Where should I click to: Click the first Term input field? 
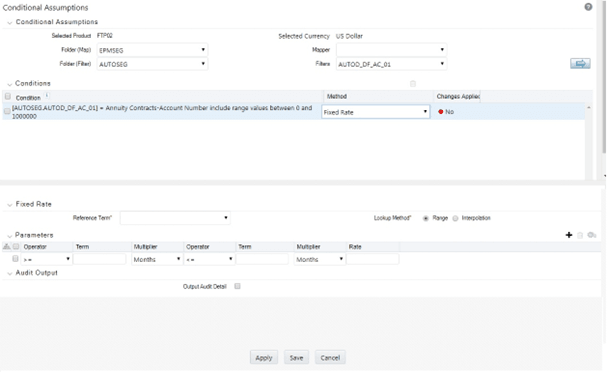(99, 259)
